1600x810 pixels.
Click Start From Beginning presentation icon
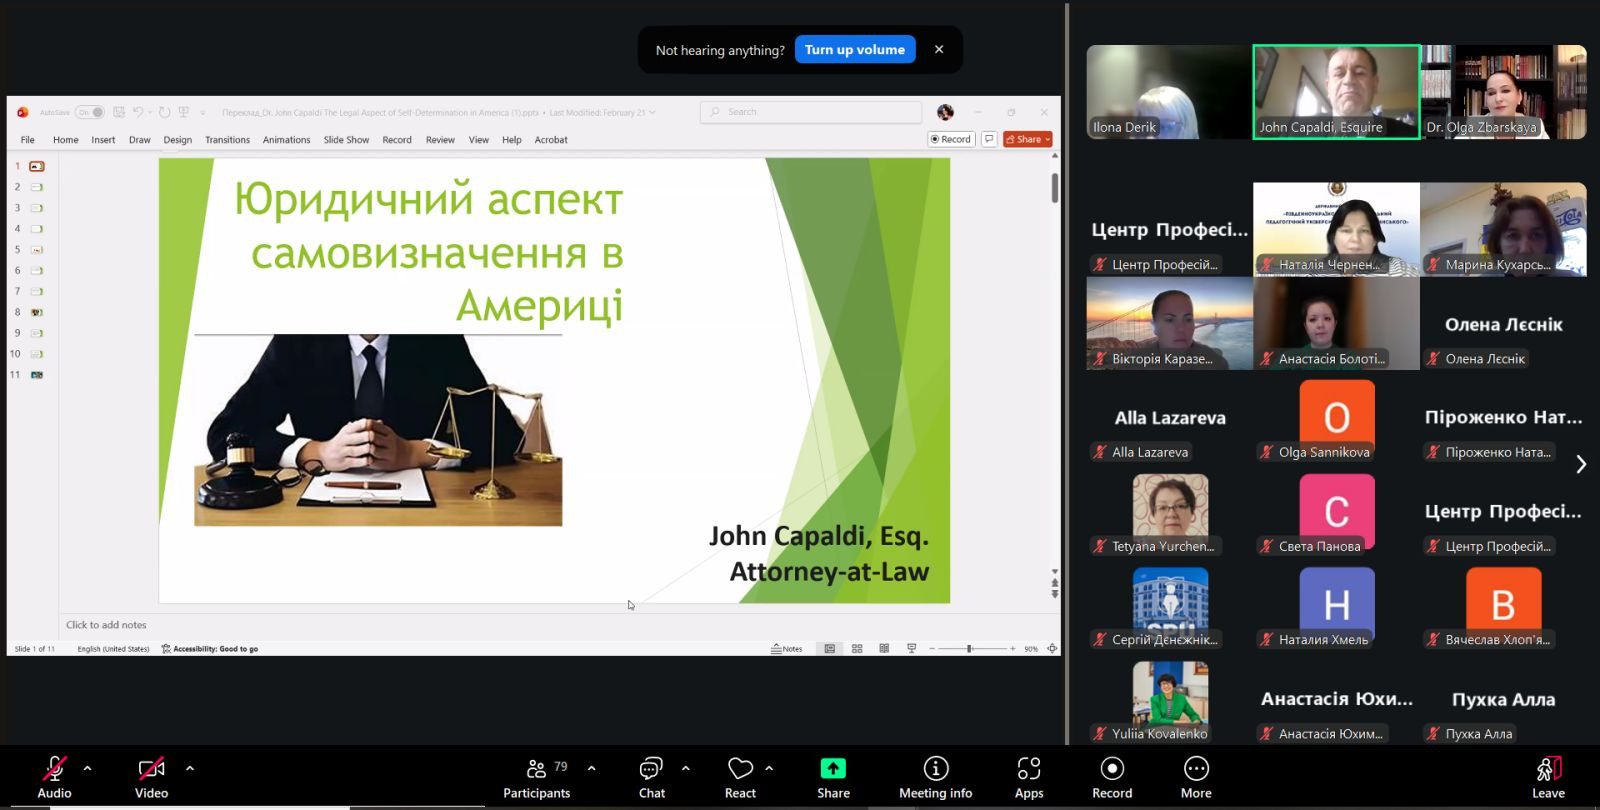[183, 112]
